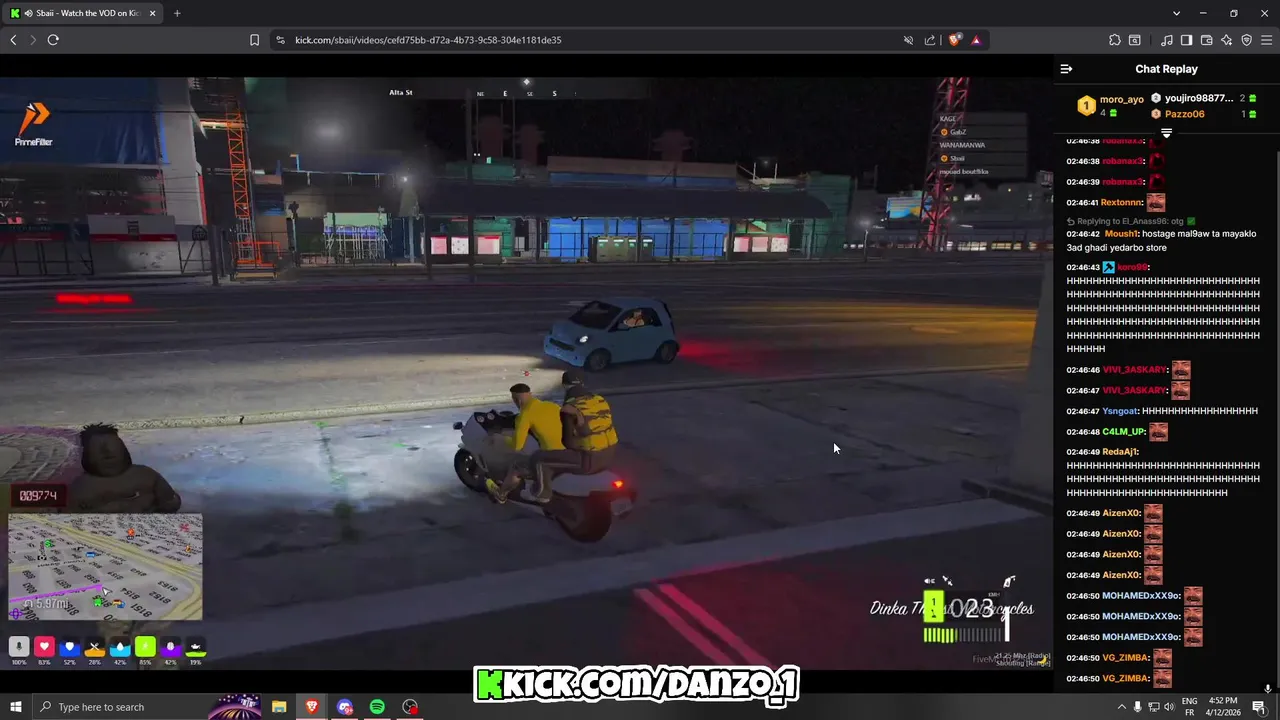Click username Moush1 in chat
The image size is (1280, 720).
[x=1121, y=234]
